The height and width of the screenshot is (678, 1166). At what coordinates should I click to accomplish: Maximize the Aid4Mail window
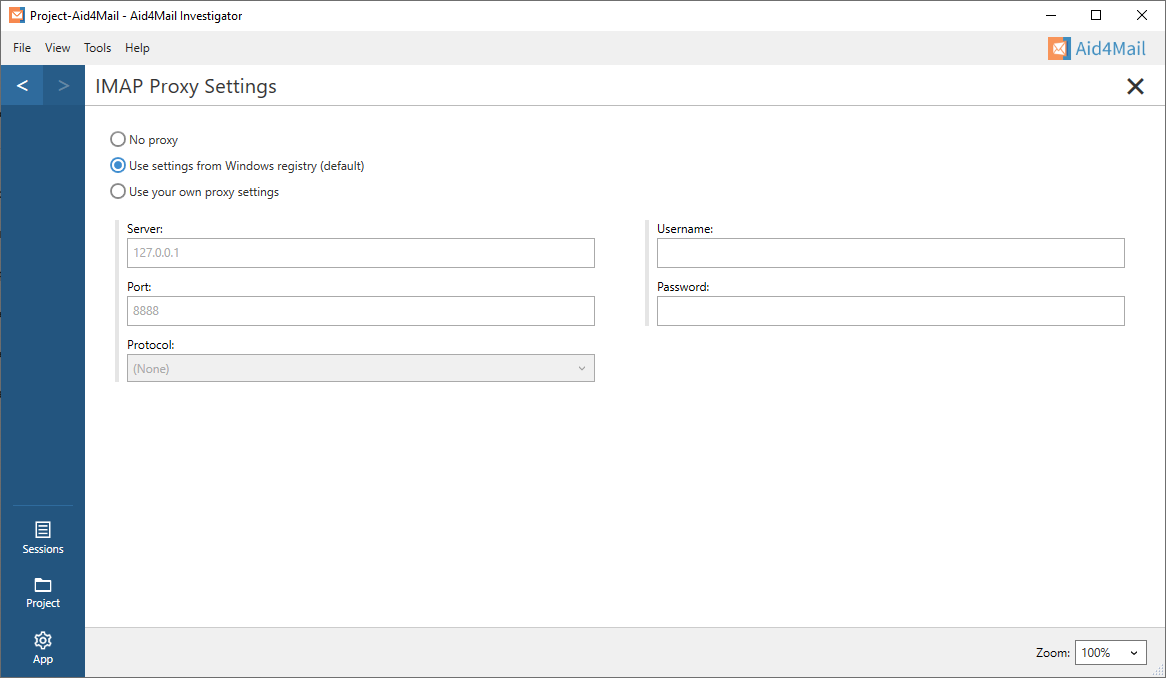(x=1096, y=15)
